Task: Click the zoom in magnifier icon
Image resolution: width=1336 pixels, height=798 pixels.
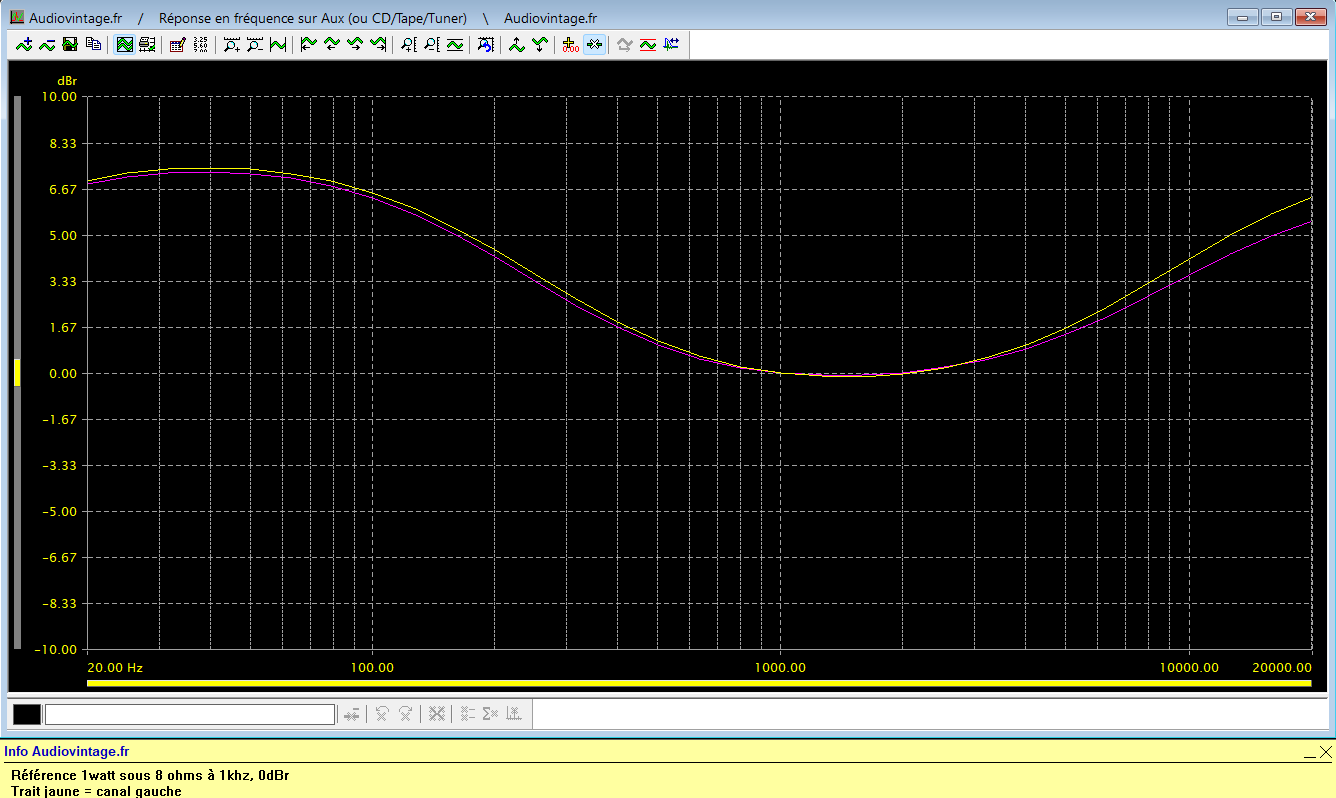Action: (x=231, y=44)
